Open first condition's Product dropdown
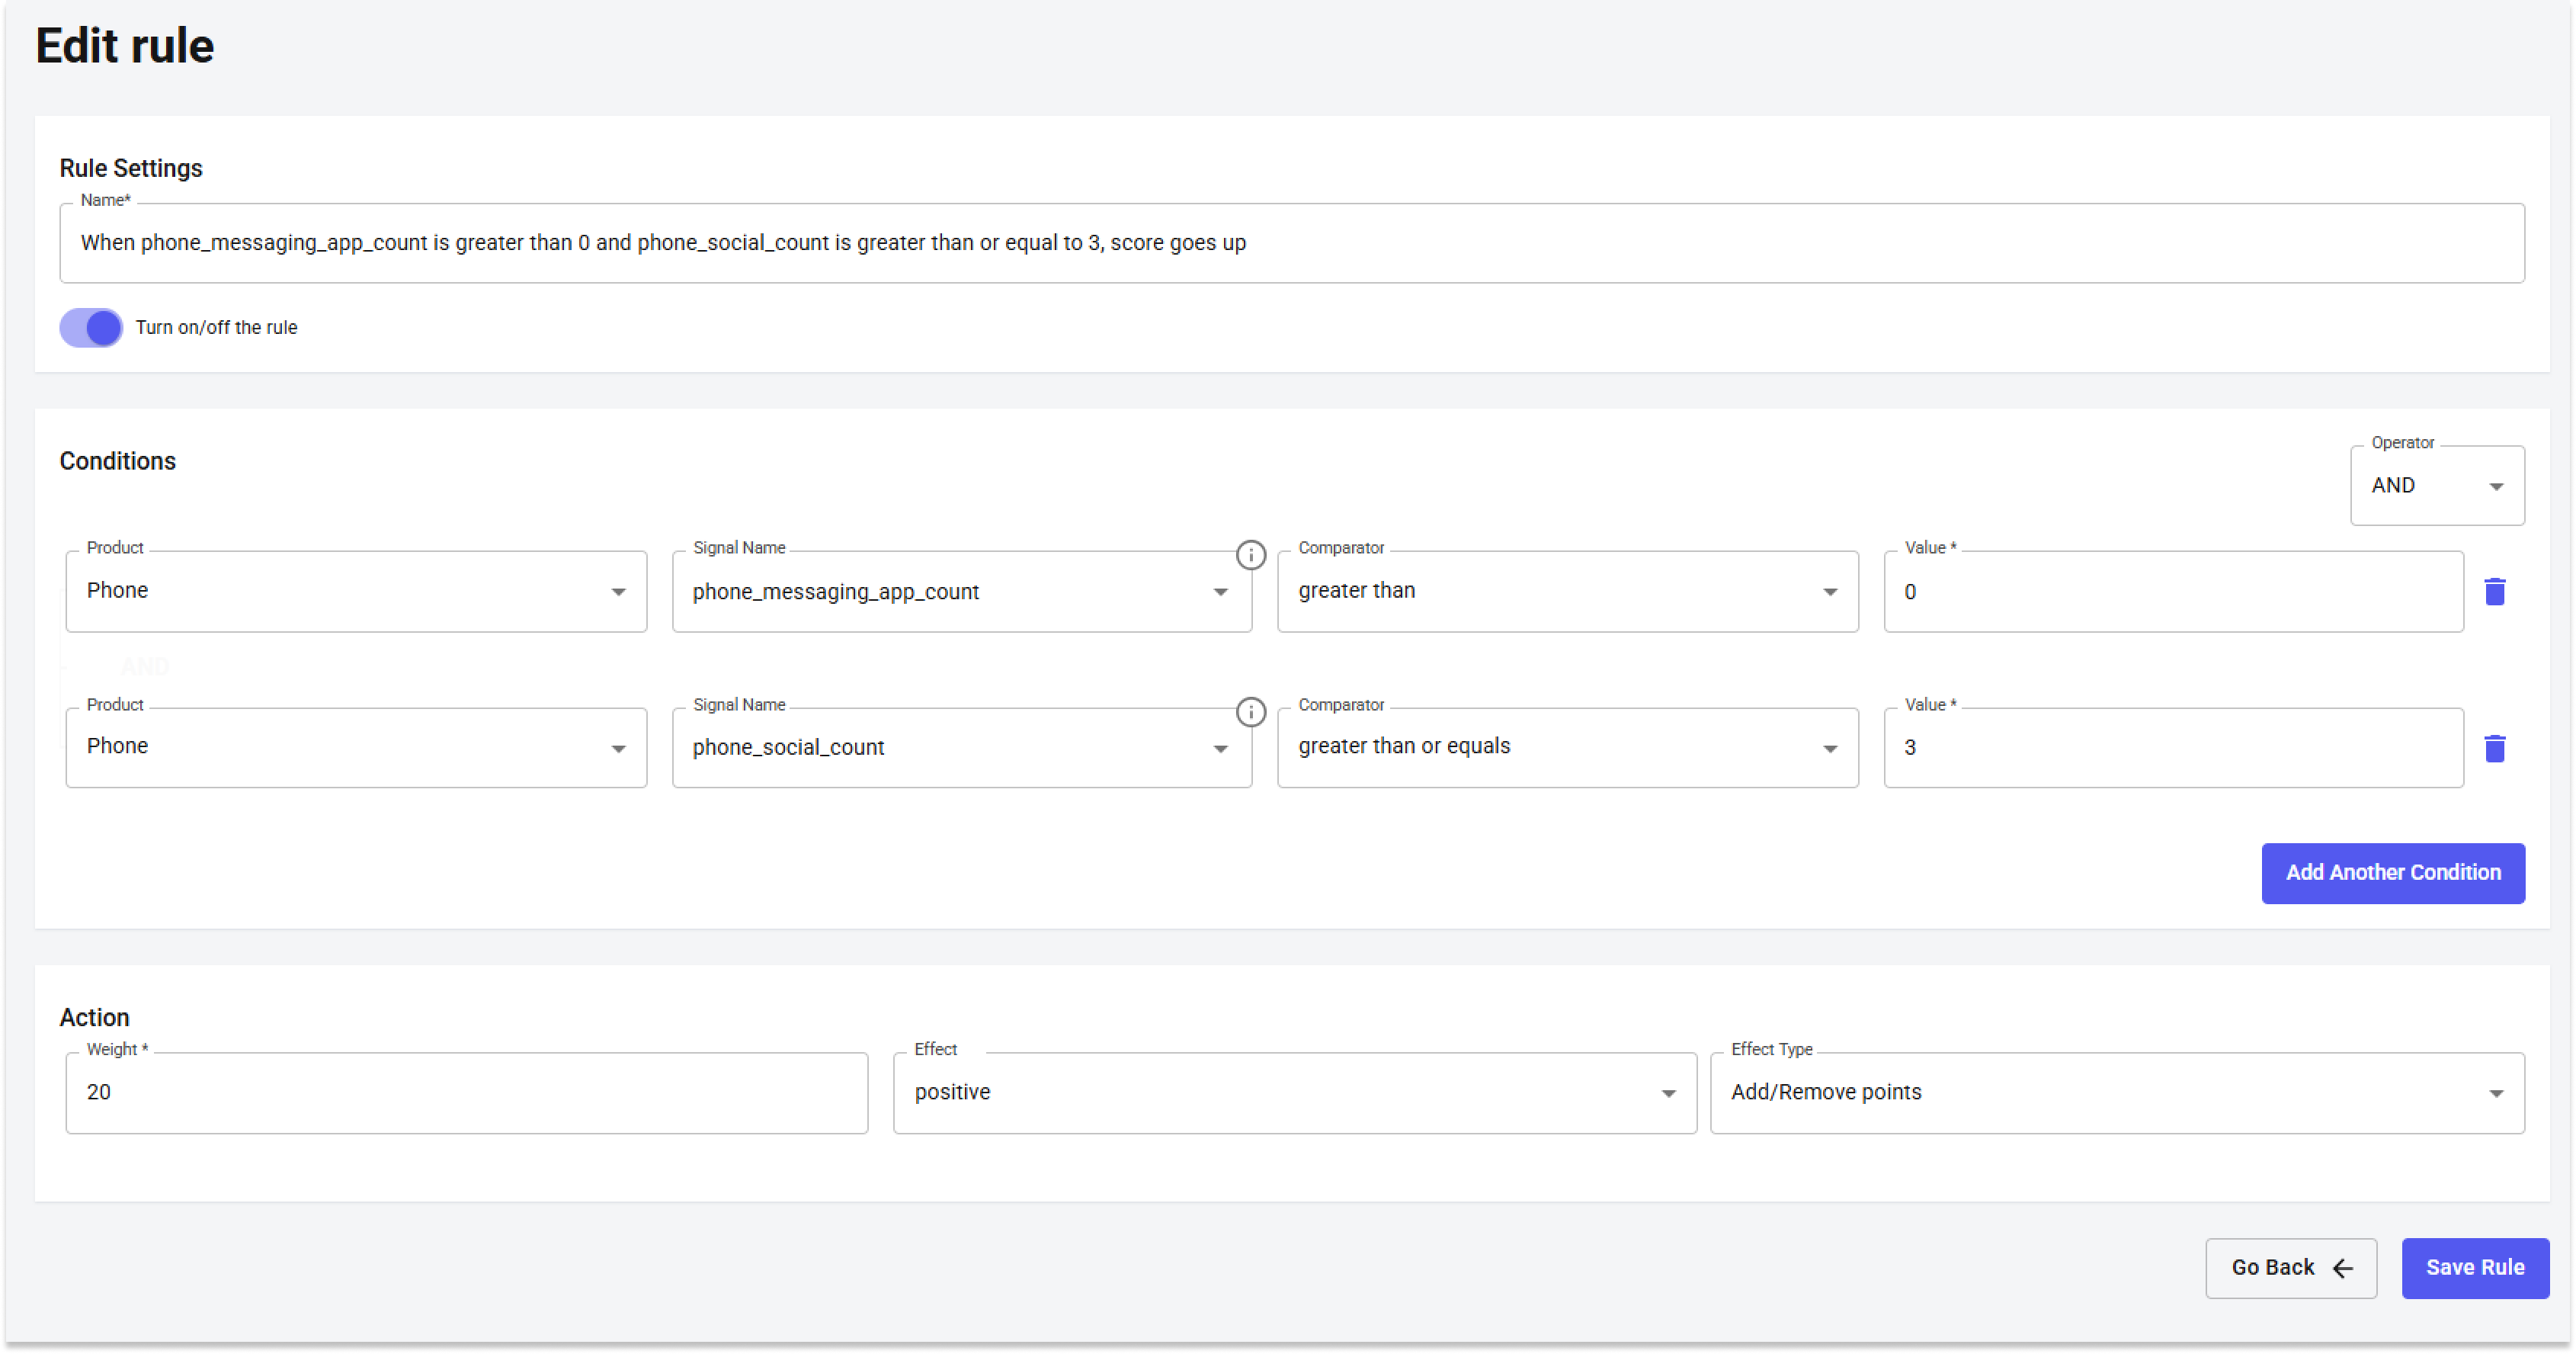This screenshot has width=2576, height=1354. (x=356, y=591)
